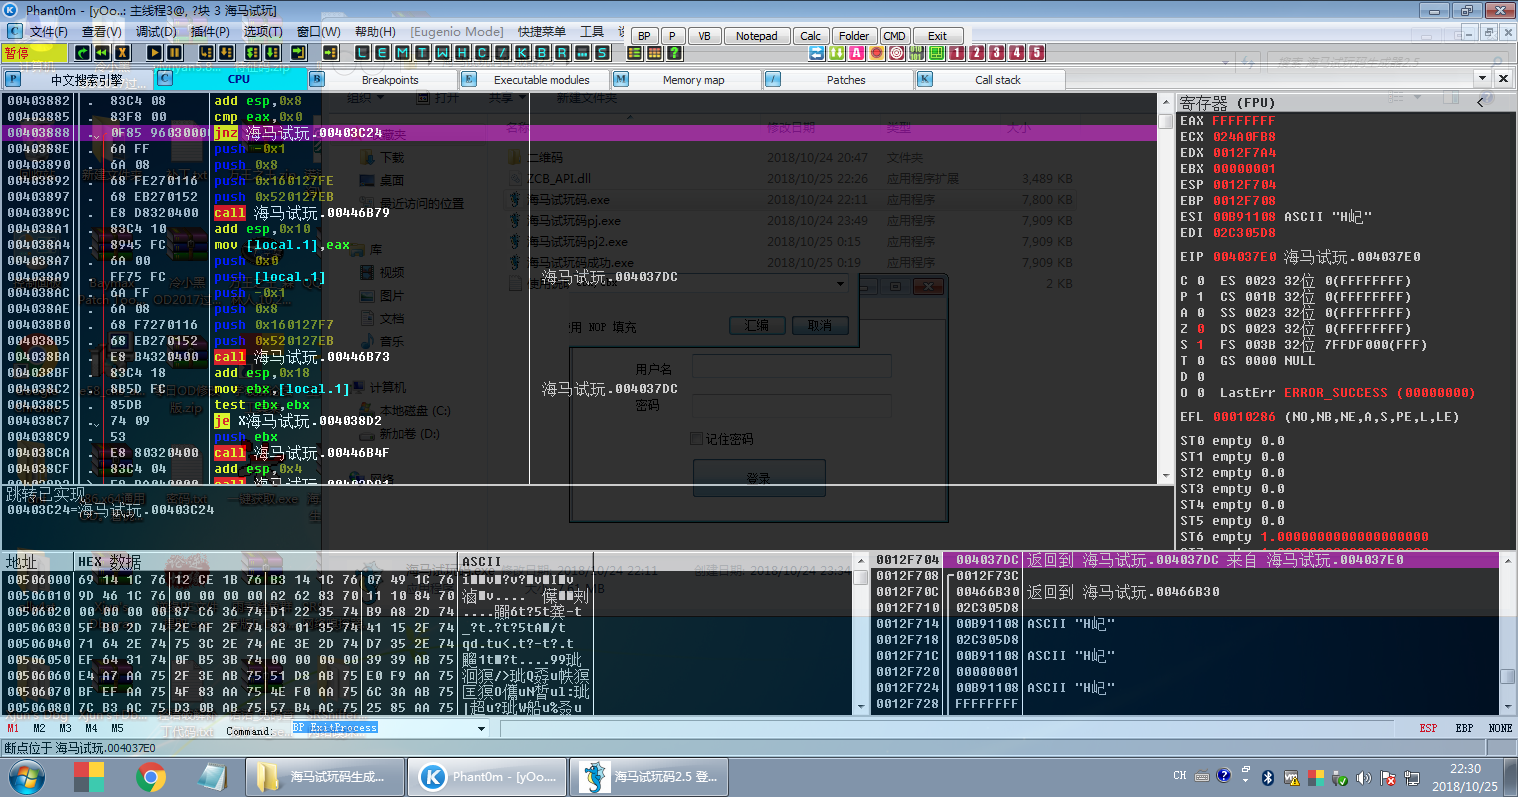Open the 调试(D) menu
This screenshot has width=1518, height=797.
click(156, 32)
